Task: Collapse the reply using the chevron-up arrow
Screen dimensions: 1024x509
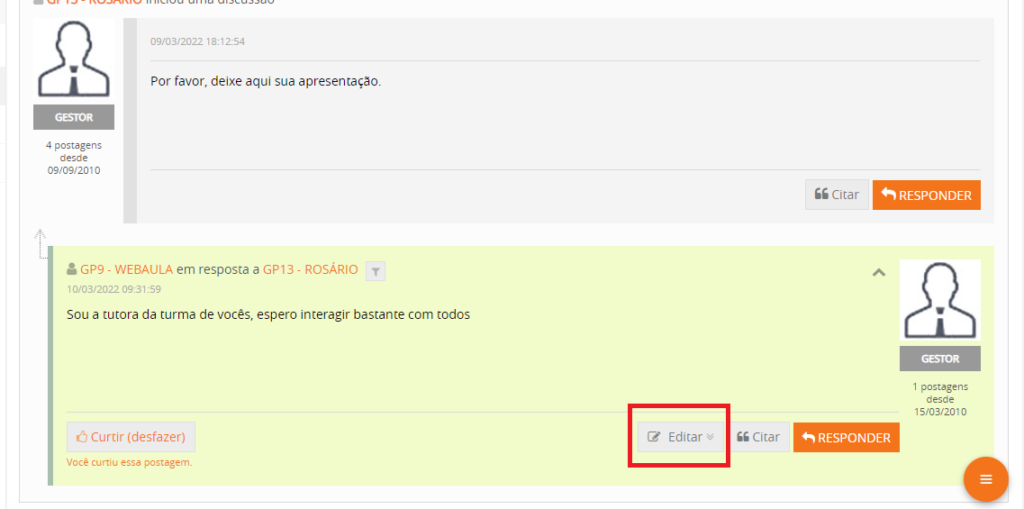Action: pos(878,272)
